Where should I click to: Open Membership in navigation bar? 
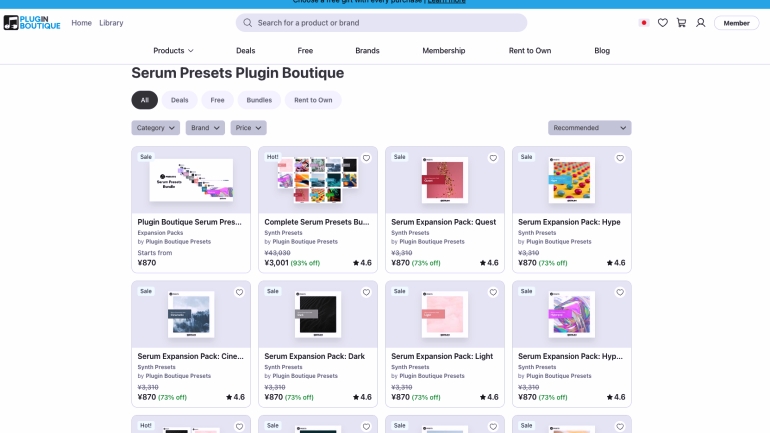pos(443,51)
